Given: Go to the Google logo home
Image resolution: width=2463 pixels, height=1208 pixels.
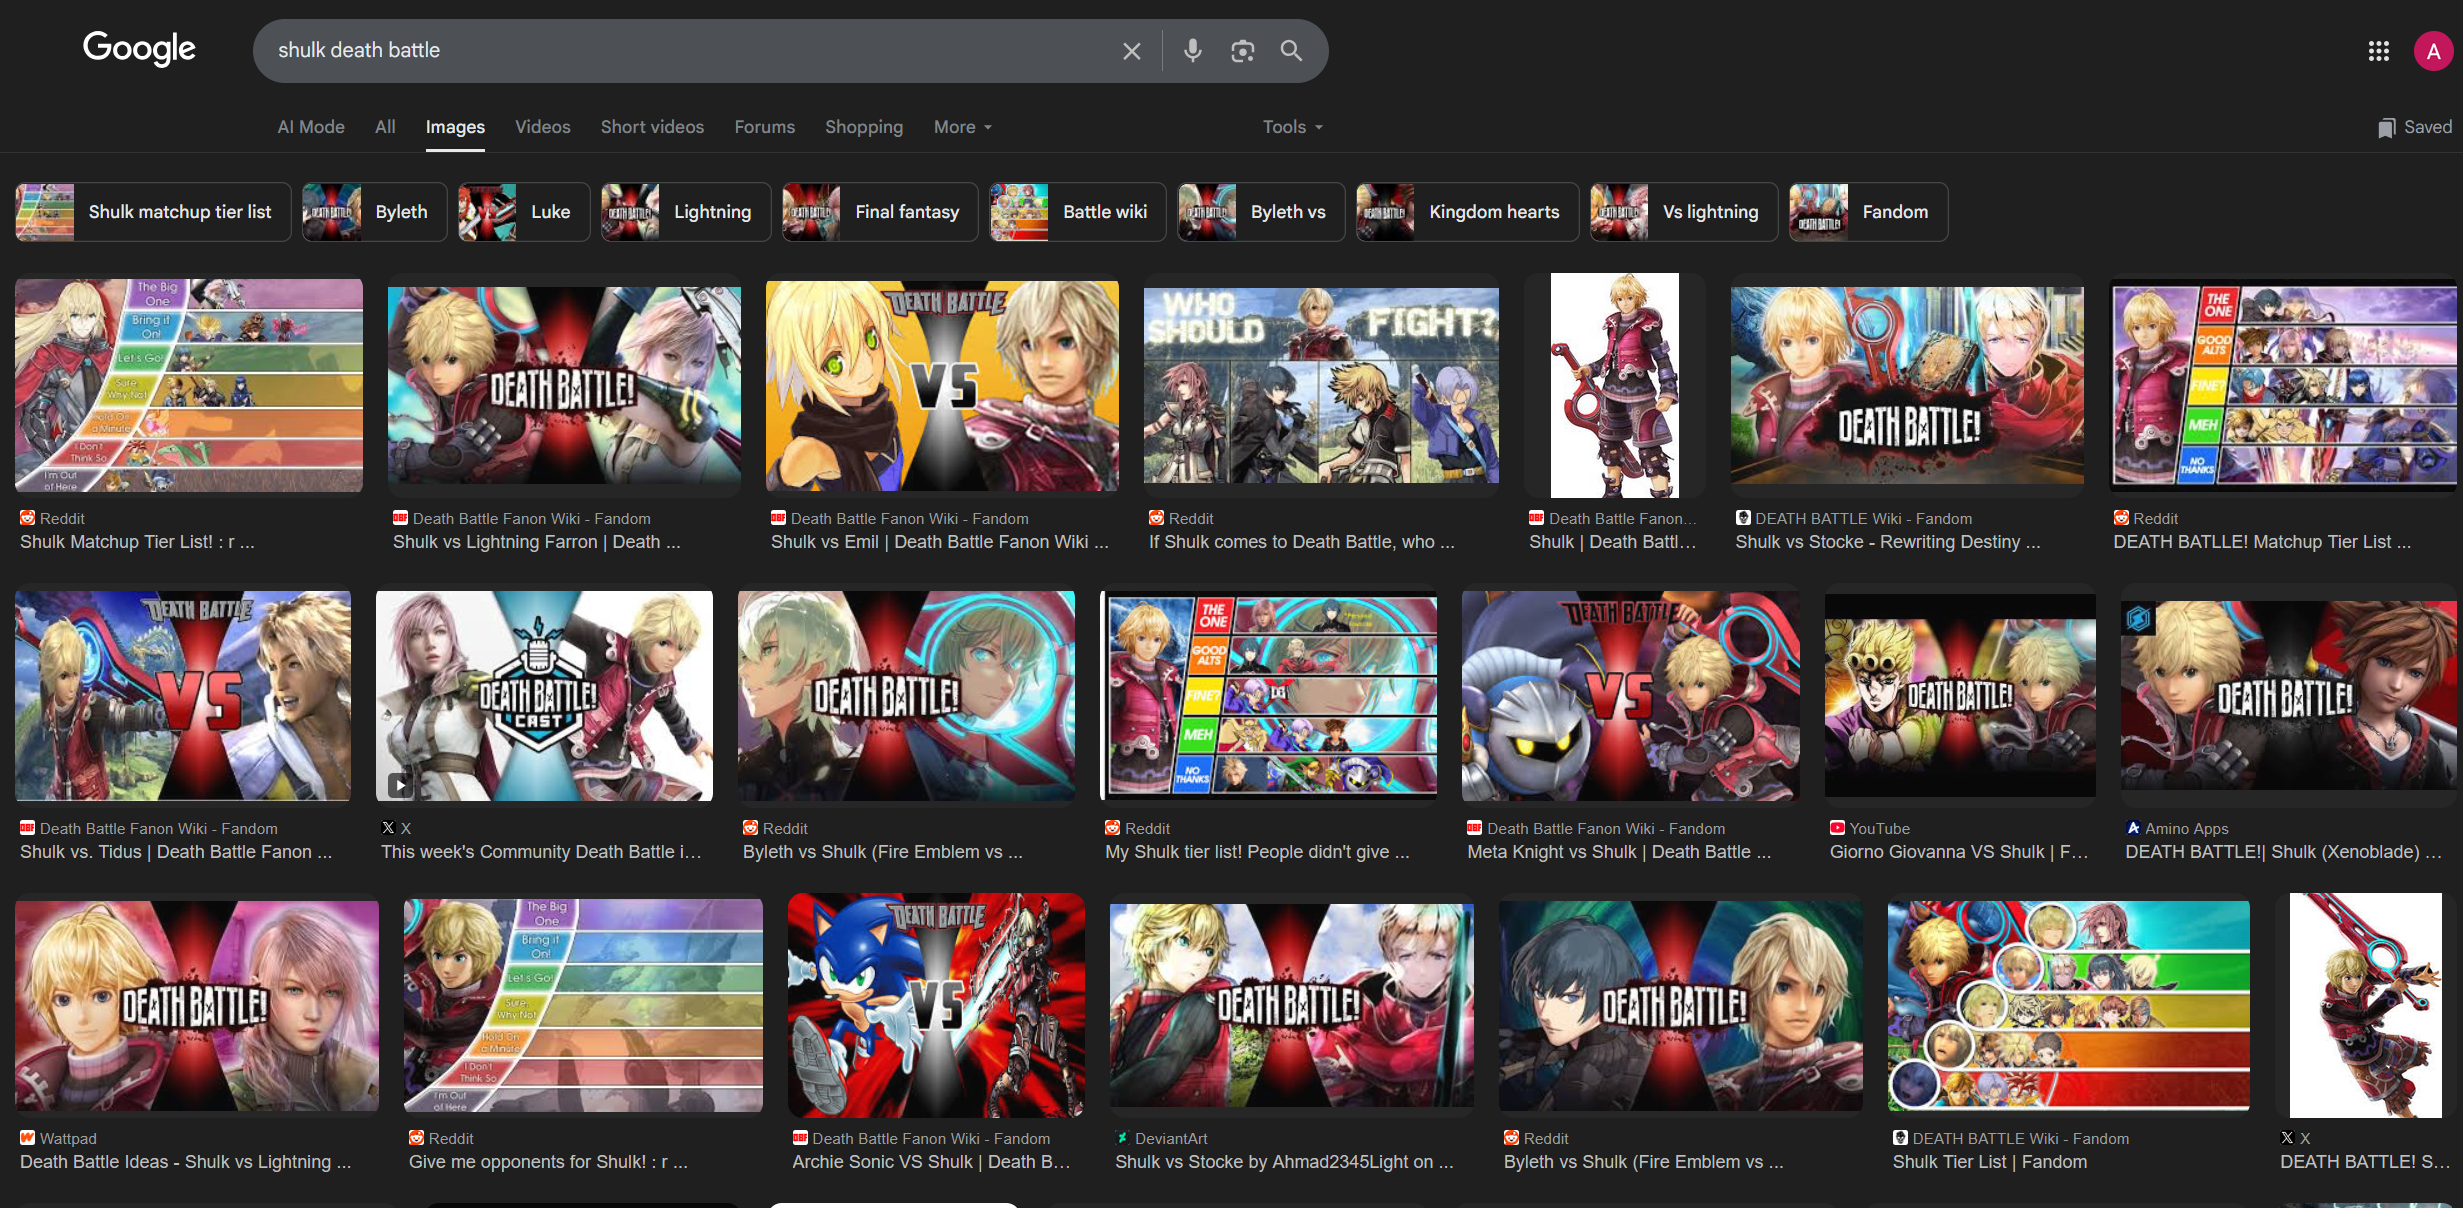Looking at the screenshot, I should point(139,48).
